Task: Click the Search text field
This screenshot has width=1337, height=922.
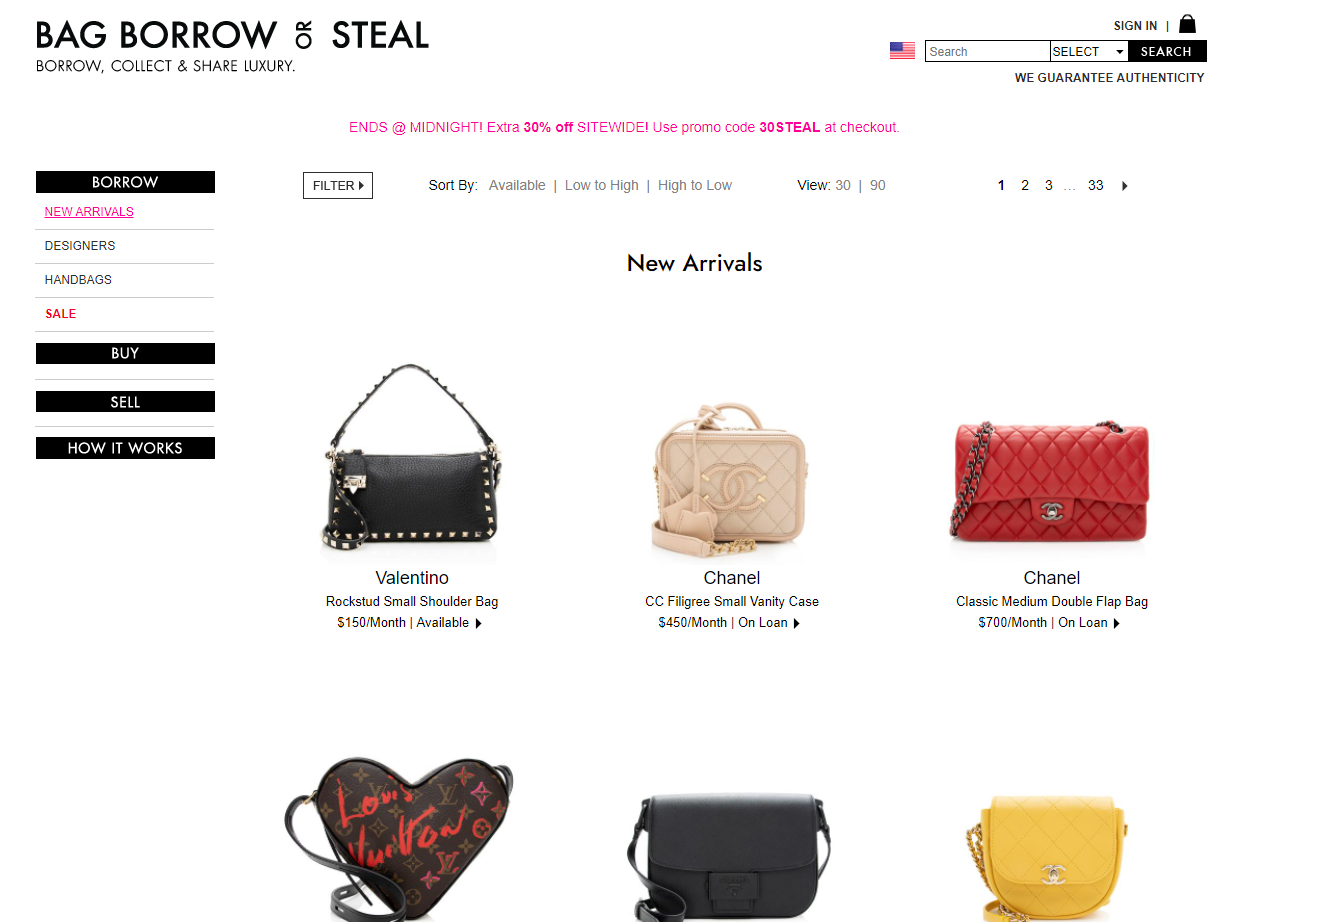Action: click(x=987, y=51)
